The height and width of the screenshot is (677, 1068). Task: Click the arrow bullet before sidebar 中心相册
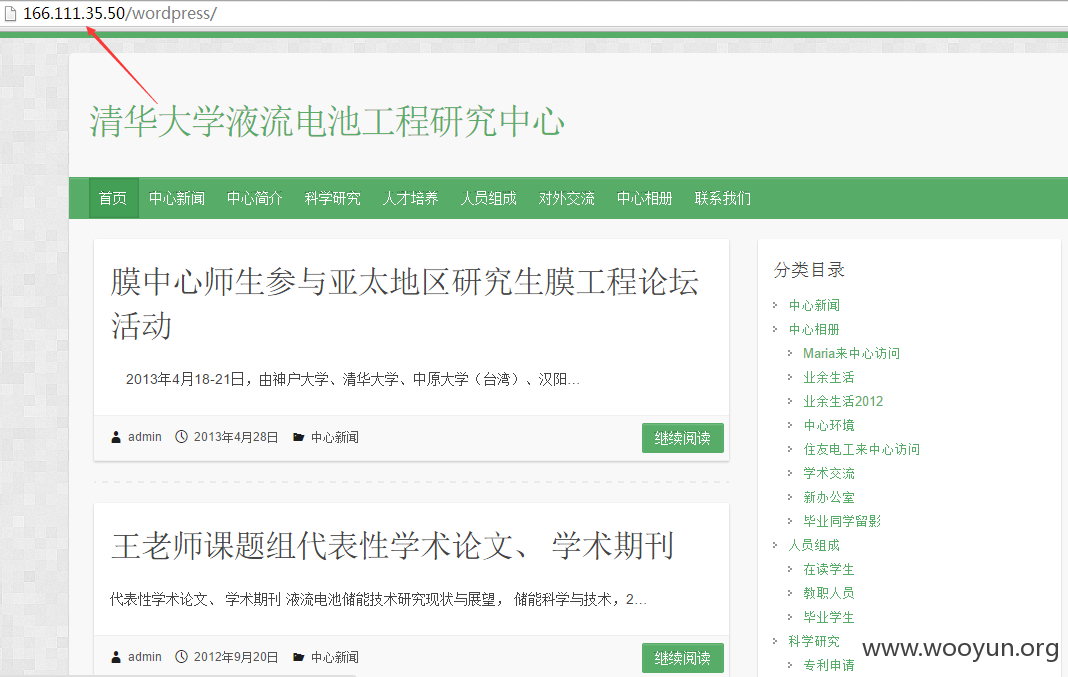click(x=775, y=329)
